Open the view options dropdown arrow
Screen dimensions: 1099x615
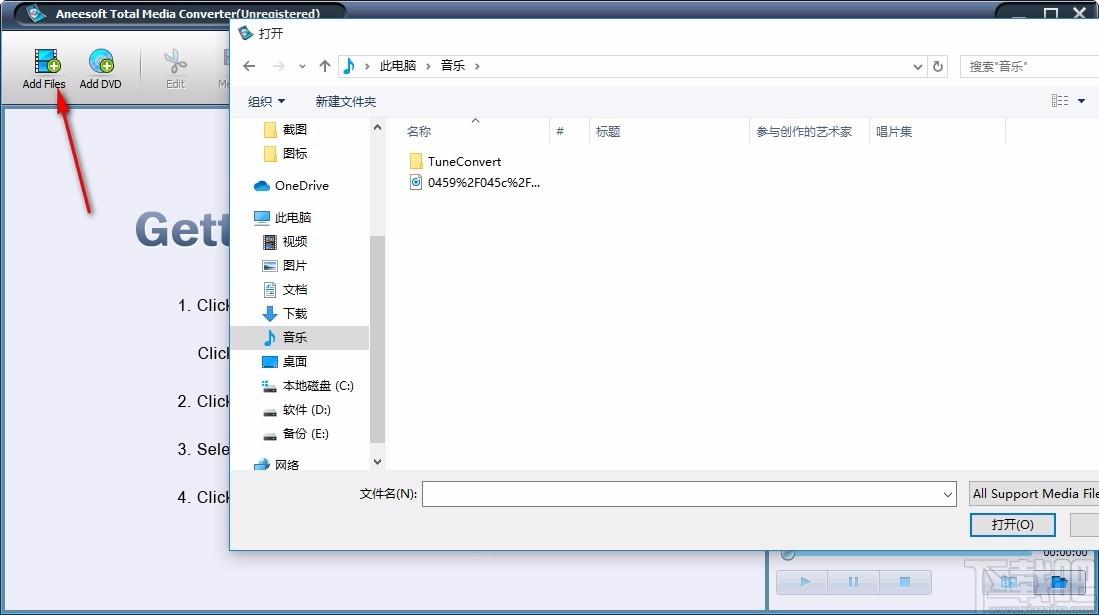click(1081, 101)
